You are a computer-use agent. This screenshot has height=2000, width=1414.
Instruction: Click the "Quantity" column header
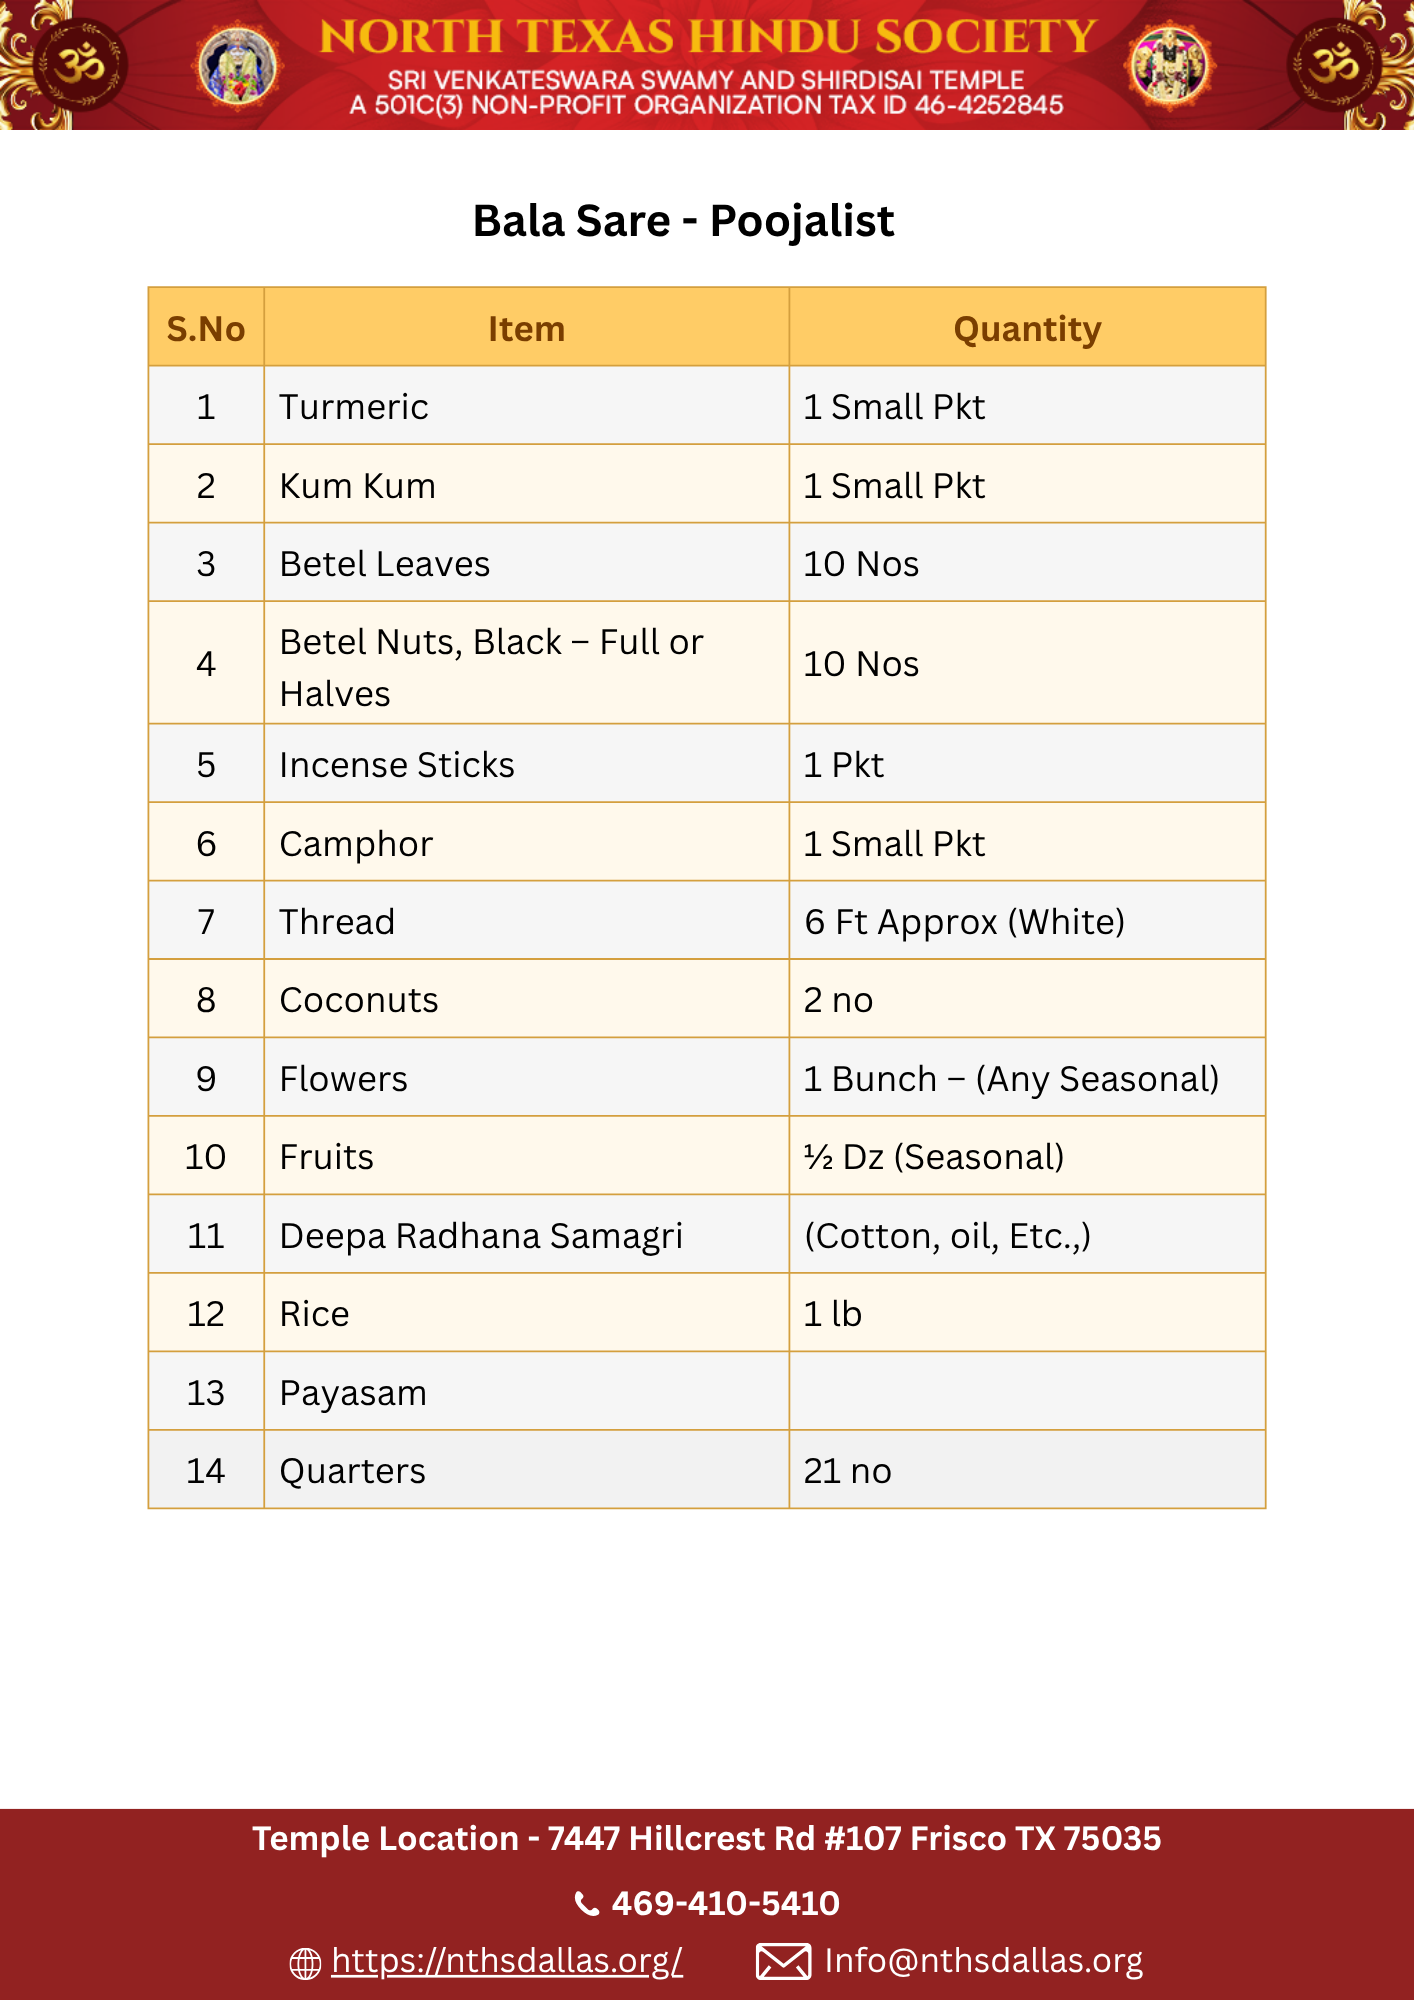[1027, 329]
